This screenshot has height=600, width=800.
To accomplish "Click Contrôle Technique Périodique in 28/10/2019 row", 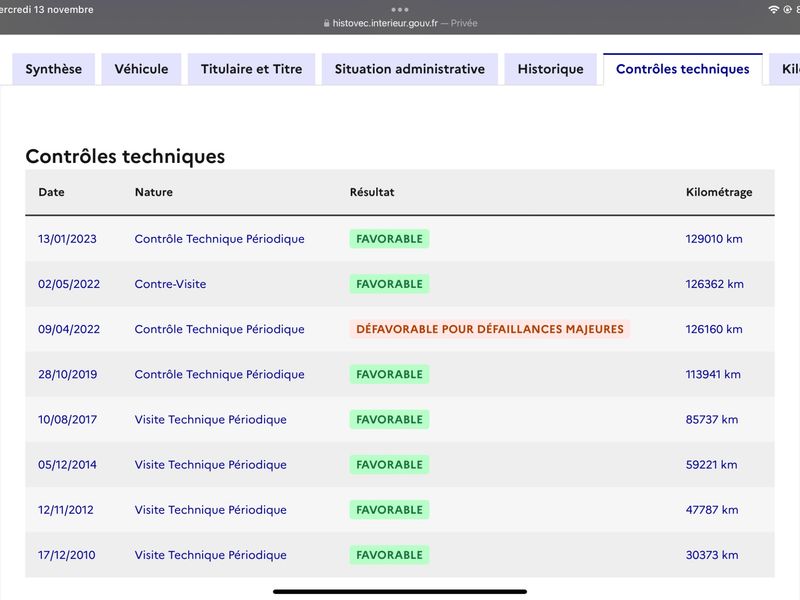I will [219, 374].
